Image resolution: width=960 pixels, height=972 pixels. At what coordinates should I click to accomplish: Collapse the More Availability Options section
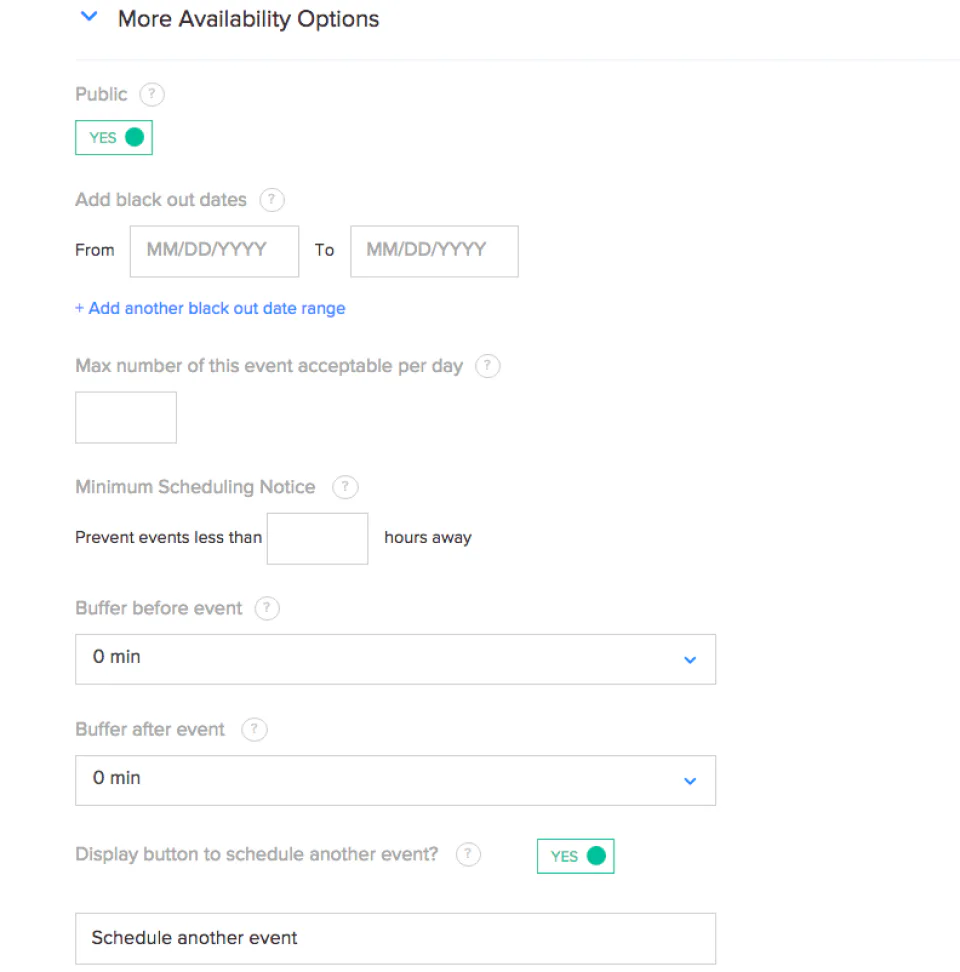pos(88,16)
